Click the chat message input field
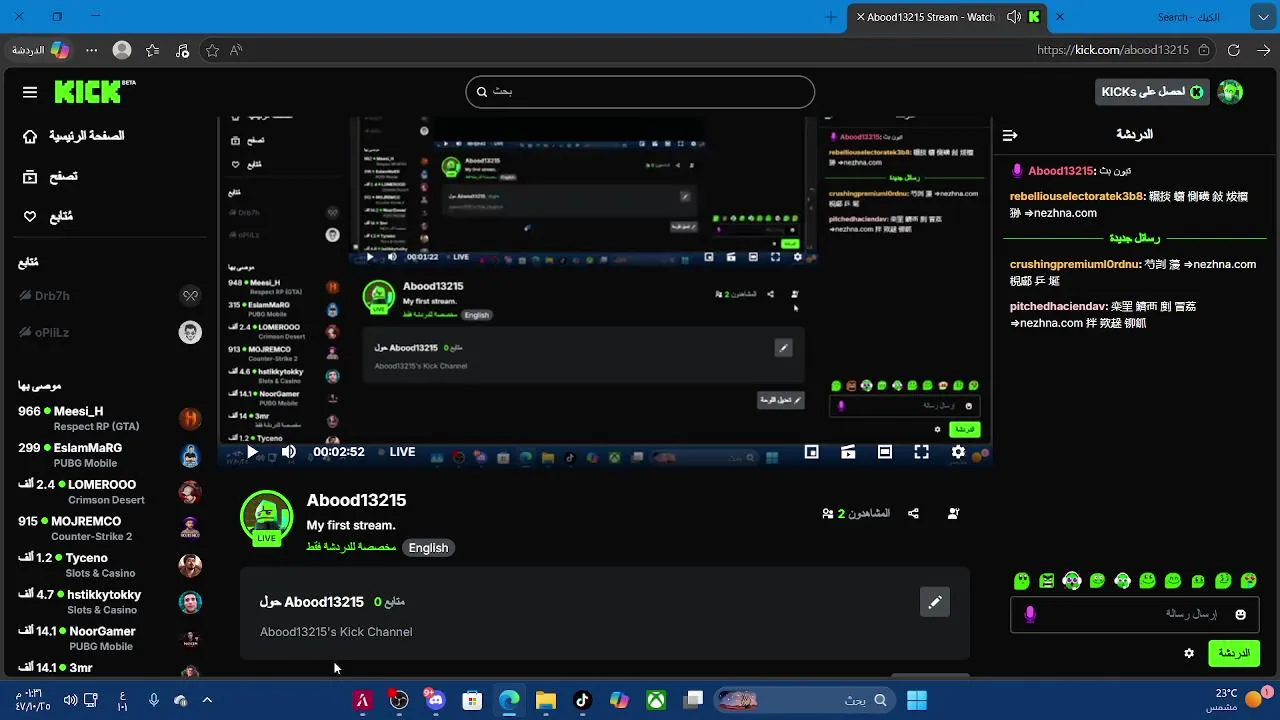Viewport: 1280px width, 720px height. pyautogui.click(x=1134, y=614)
